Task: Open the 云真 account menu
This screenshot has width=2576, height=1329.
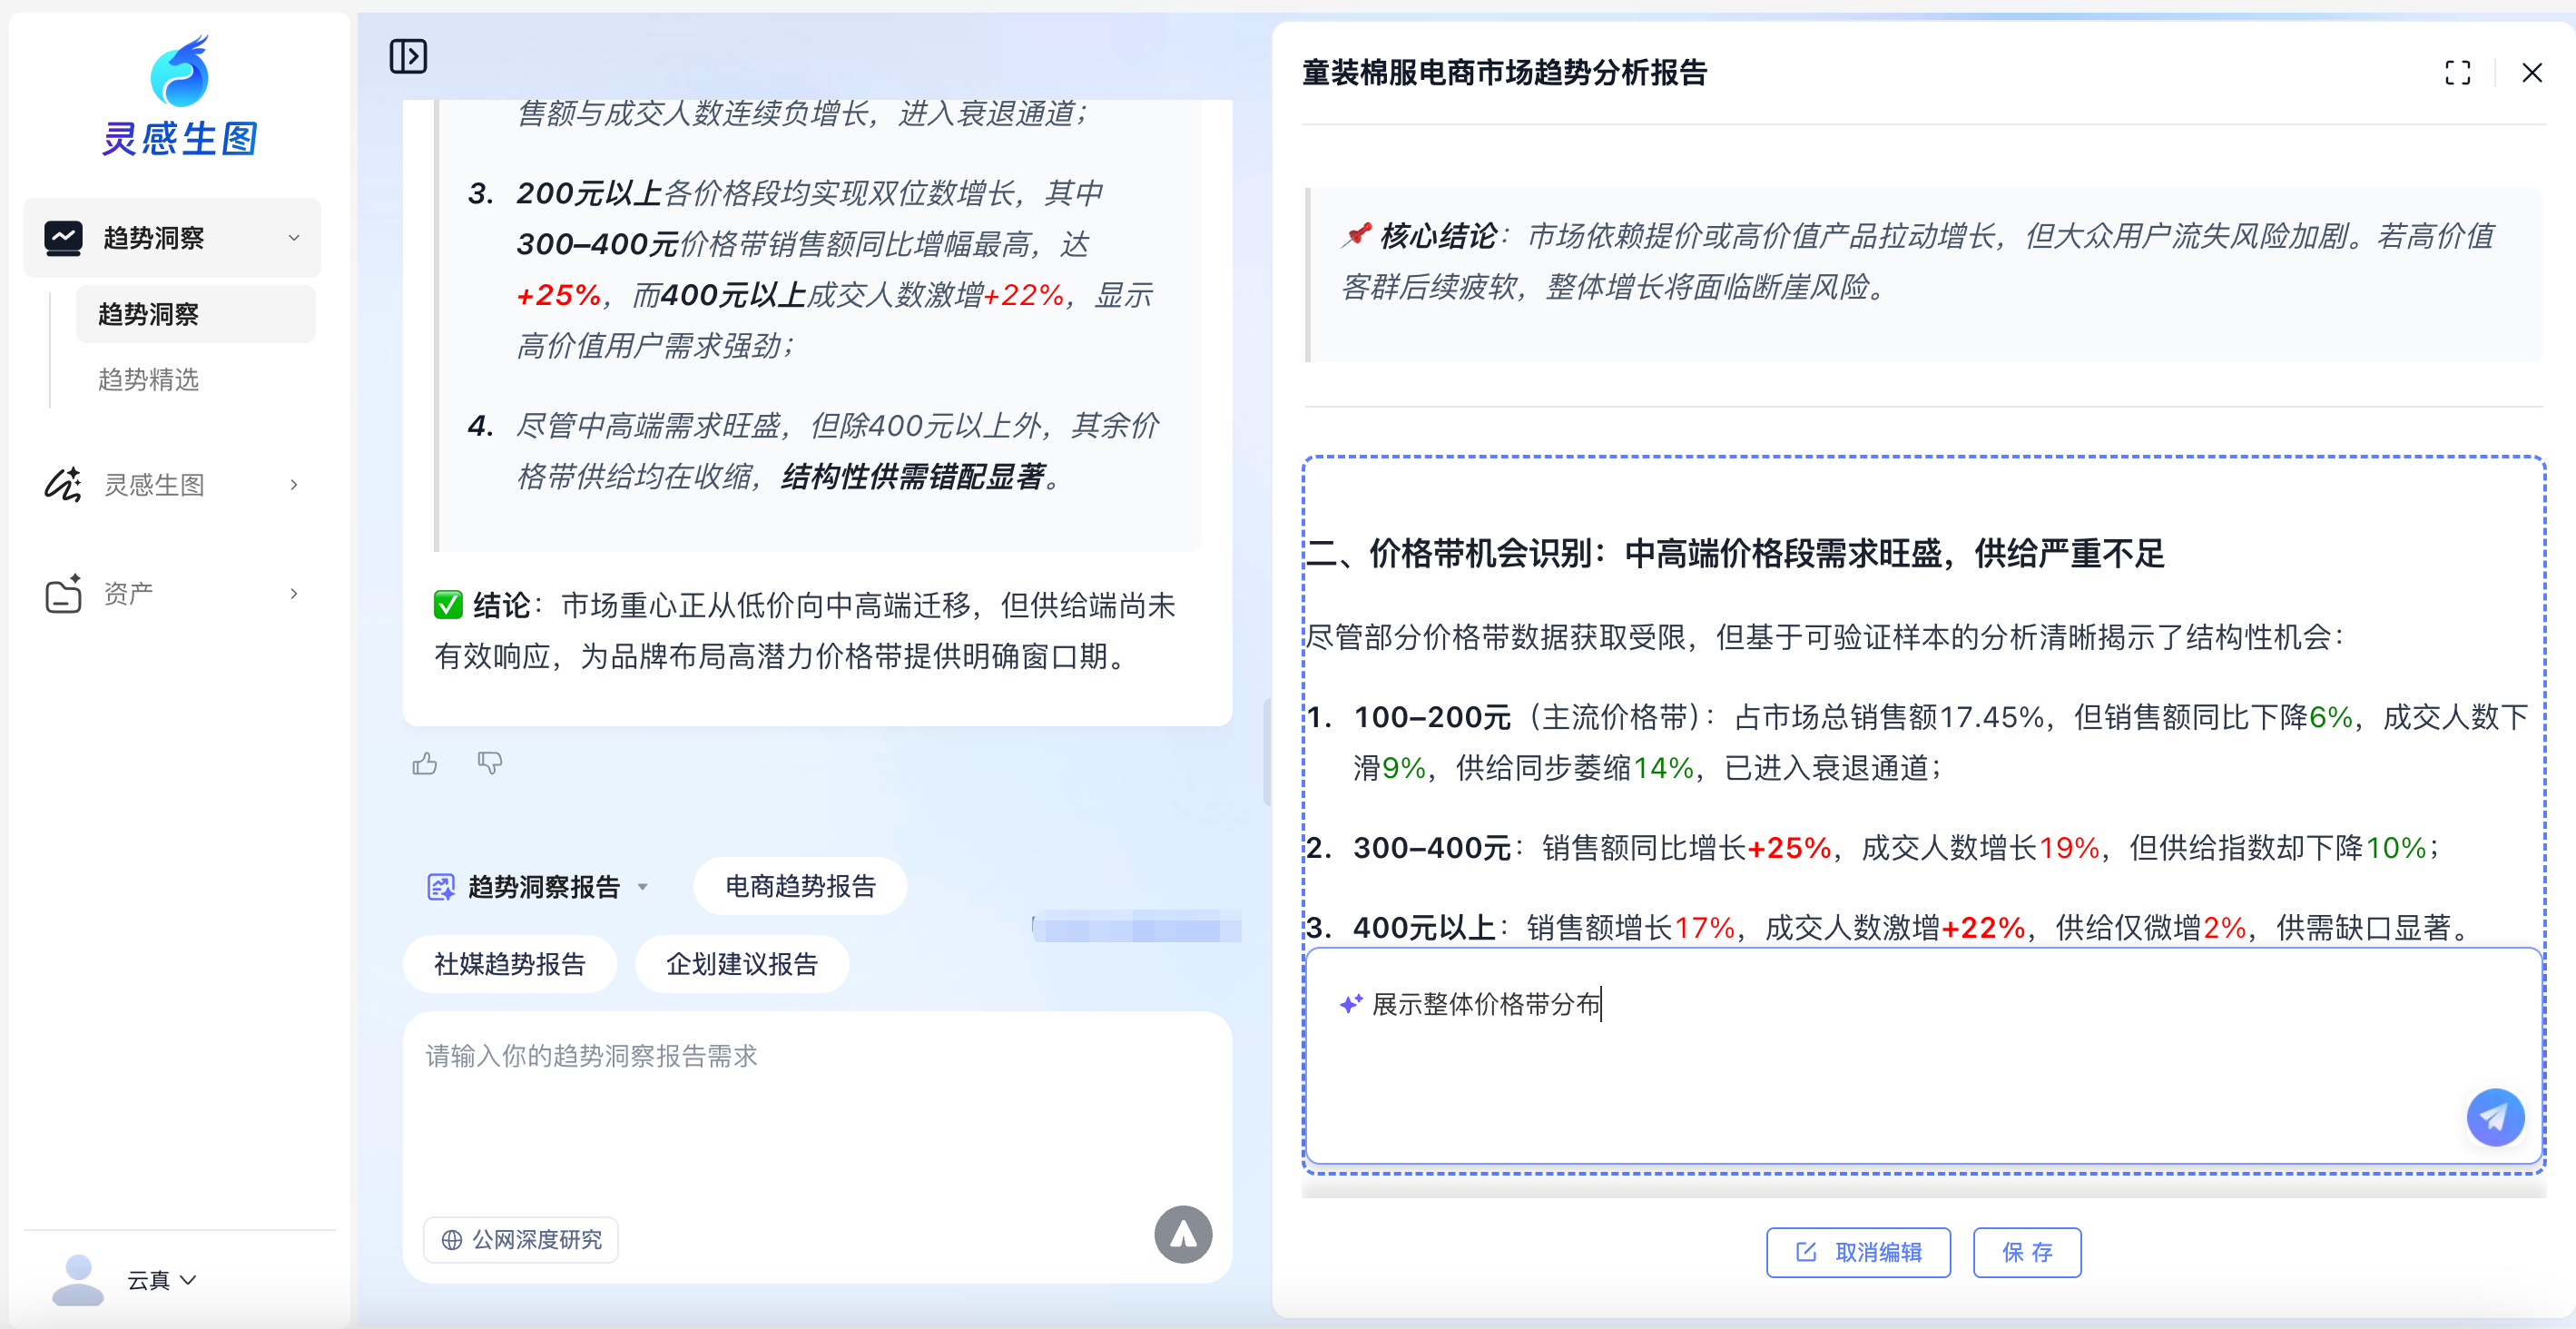Action: pyautogui.click(x=161, y=1281)
